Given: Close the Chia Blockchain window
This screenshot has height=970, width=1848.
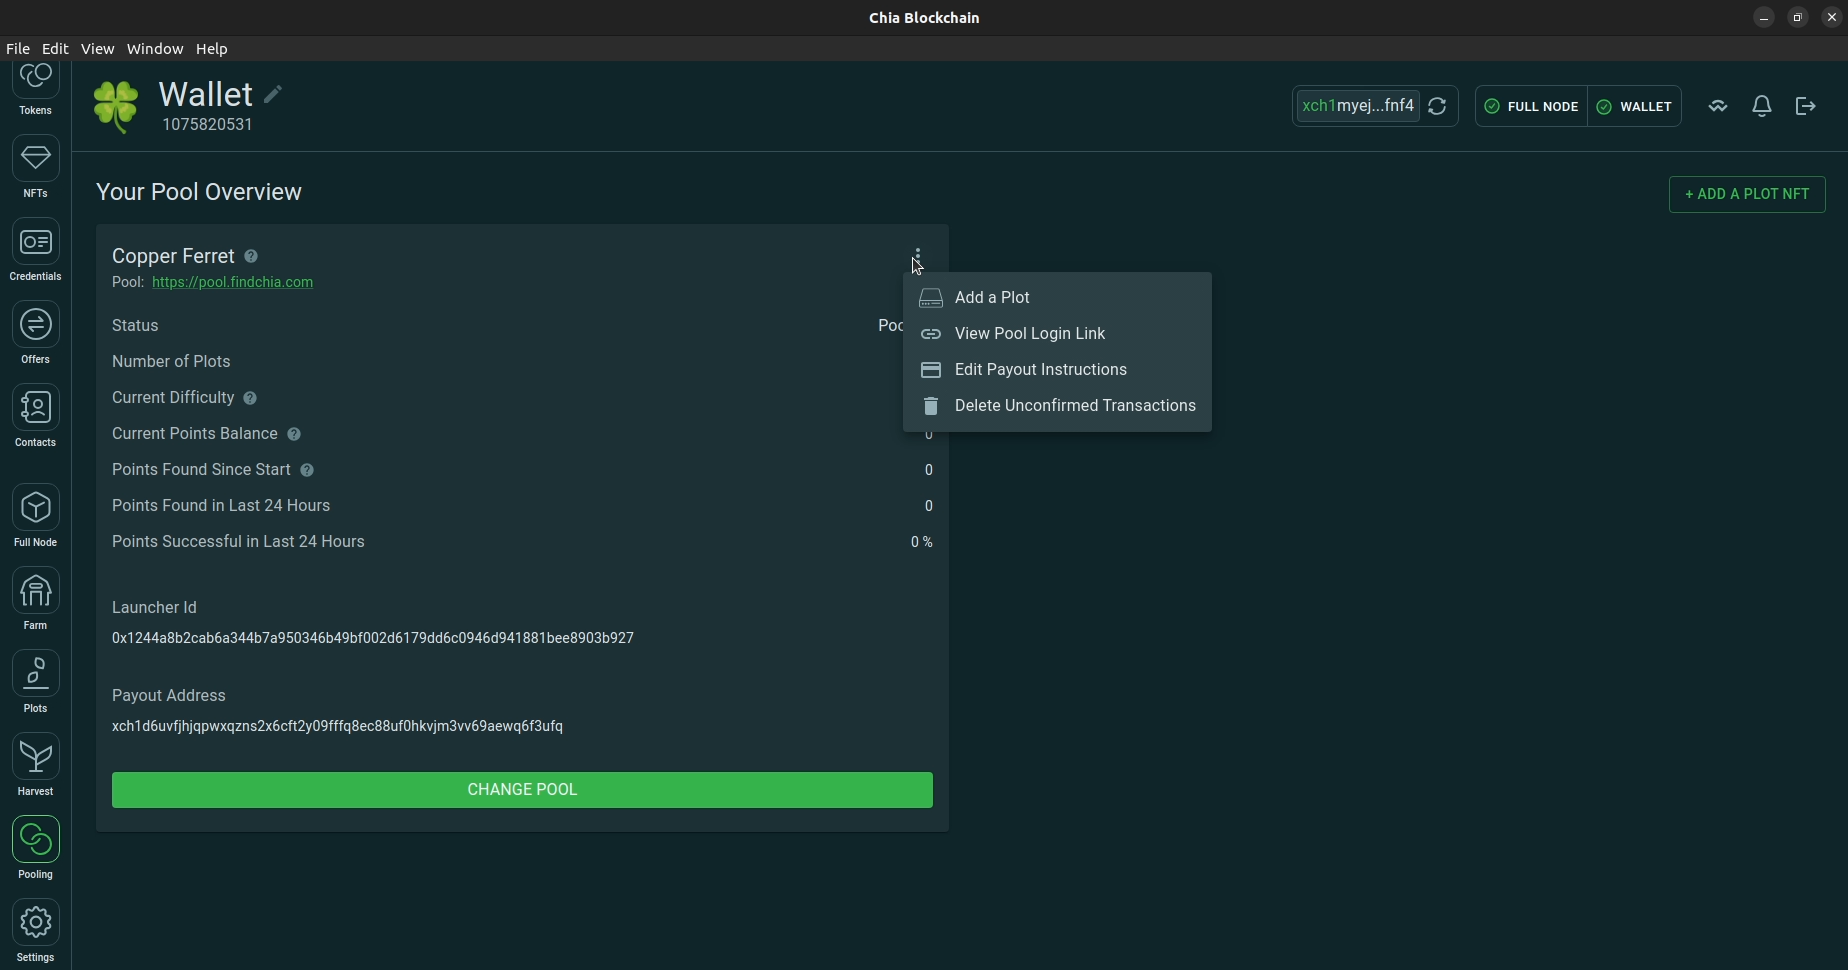Looking at the screenshot, I should coord(1832,18).
